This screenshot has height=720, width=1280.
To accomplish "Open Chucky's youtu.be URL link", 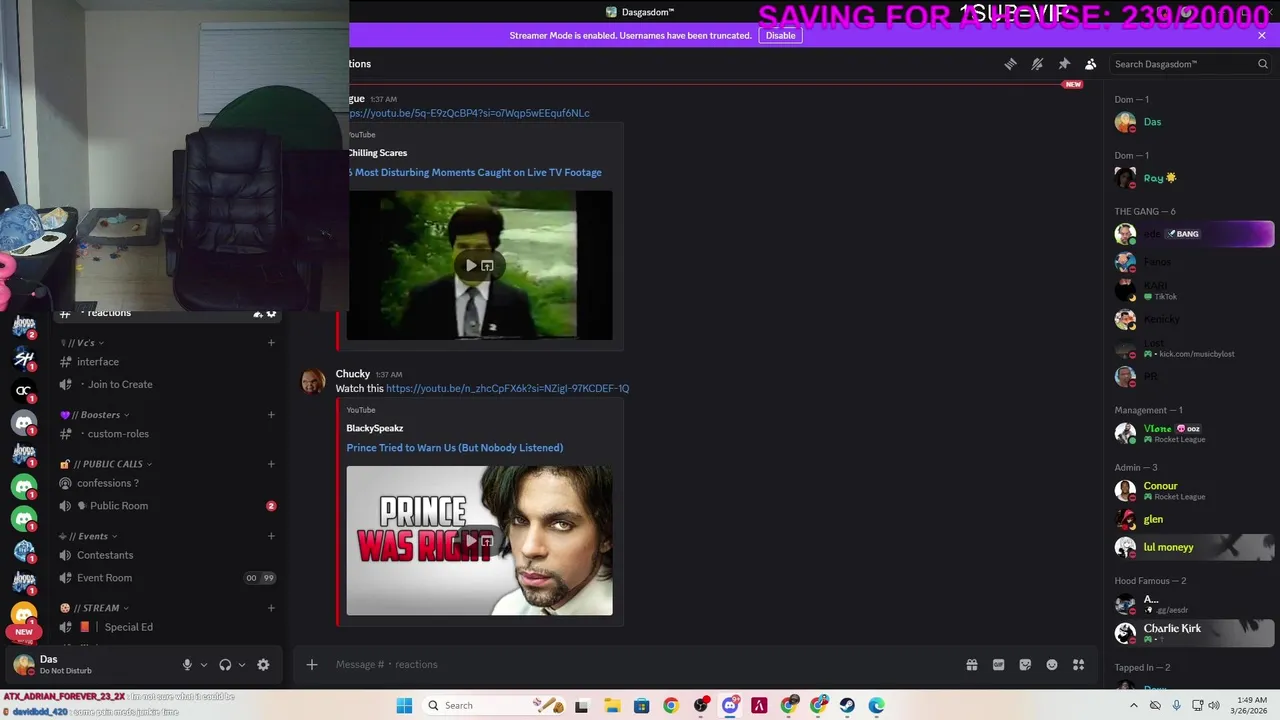I will [x=507, y=388].
